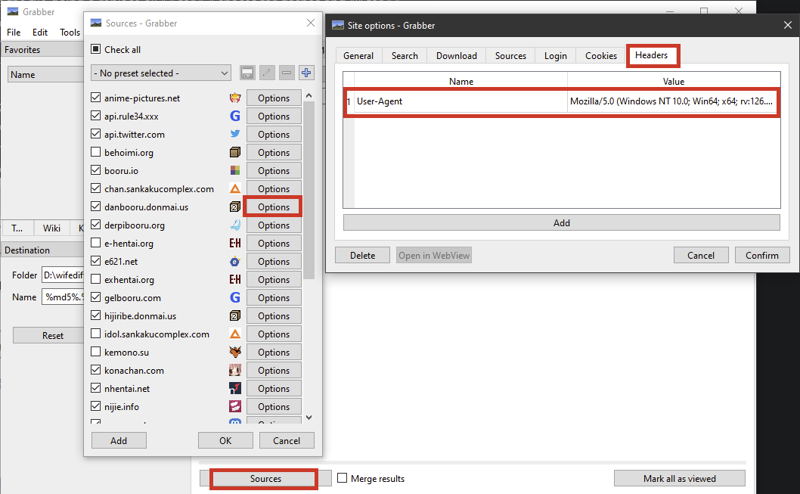The width and height of the screenshot is (800, 494).
Task: Click the konachan.com site icon
Action: tap(235, 370)
